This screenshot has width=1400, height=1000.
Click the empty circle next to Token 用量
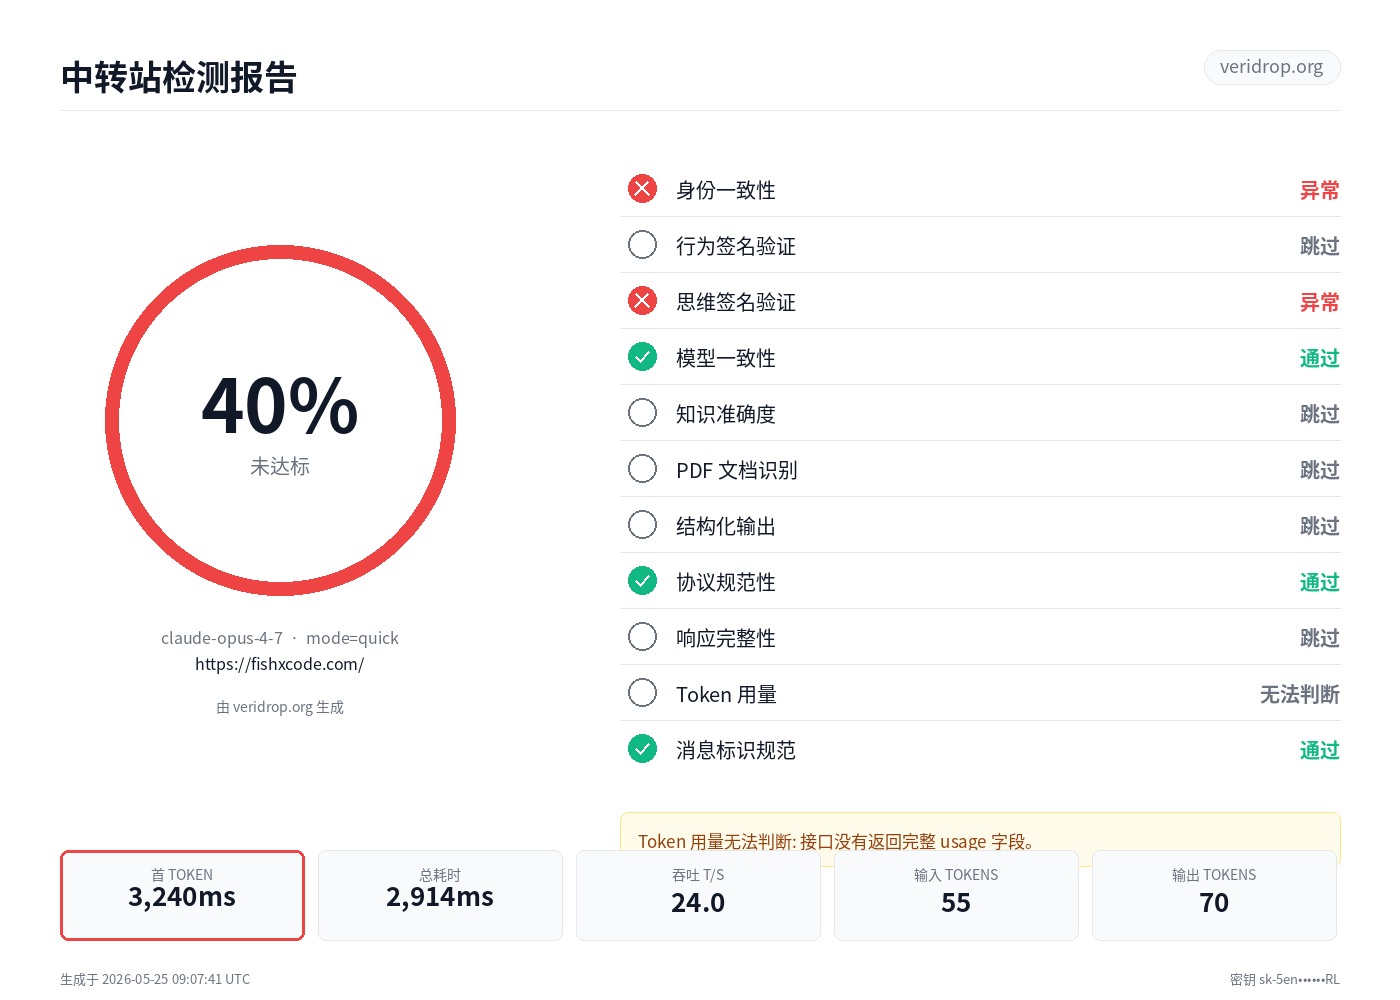point(642,693)
